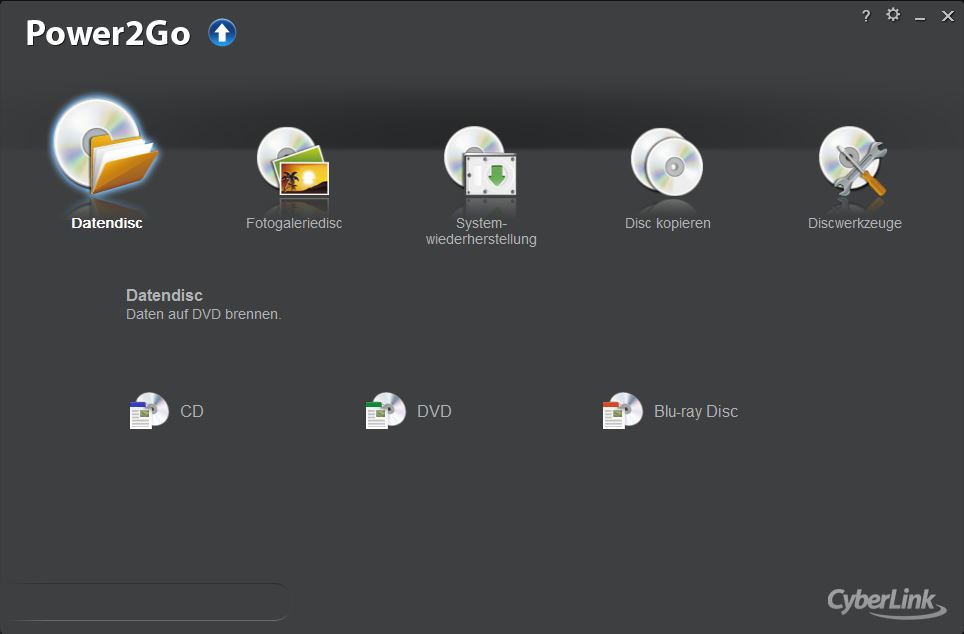Switch to the Disc kopieren category label
Screen dimensions: 964x634
click(x=668, y=223)
